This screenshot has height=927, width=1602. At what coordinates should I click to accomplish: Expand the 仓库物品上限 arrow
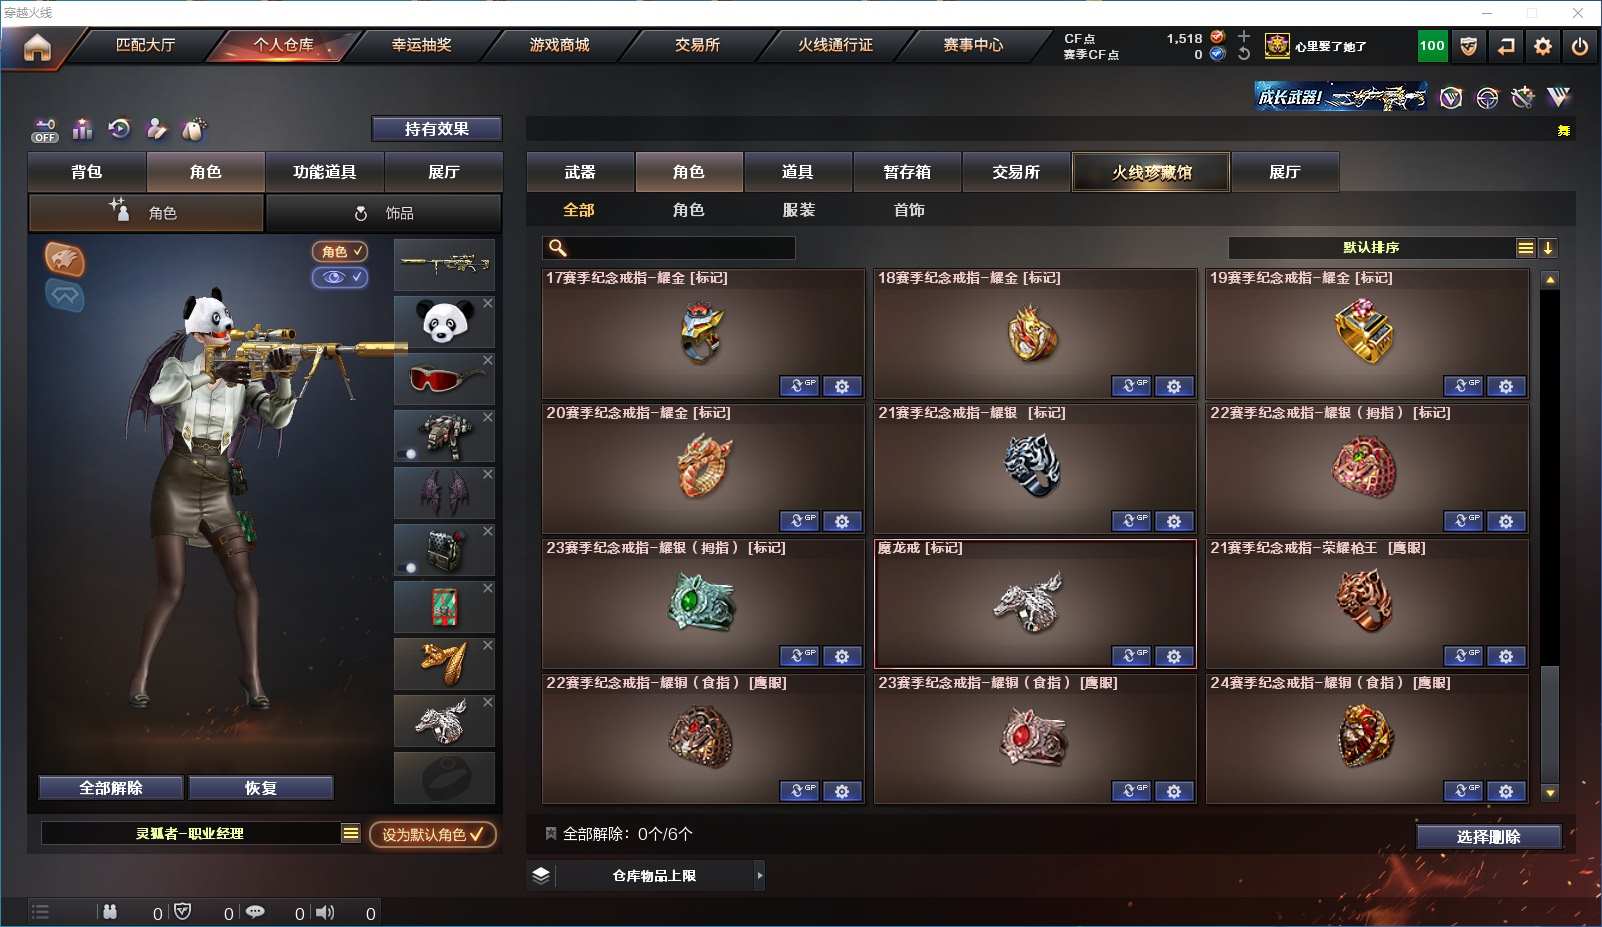[760, 876]
